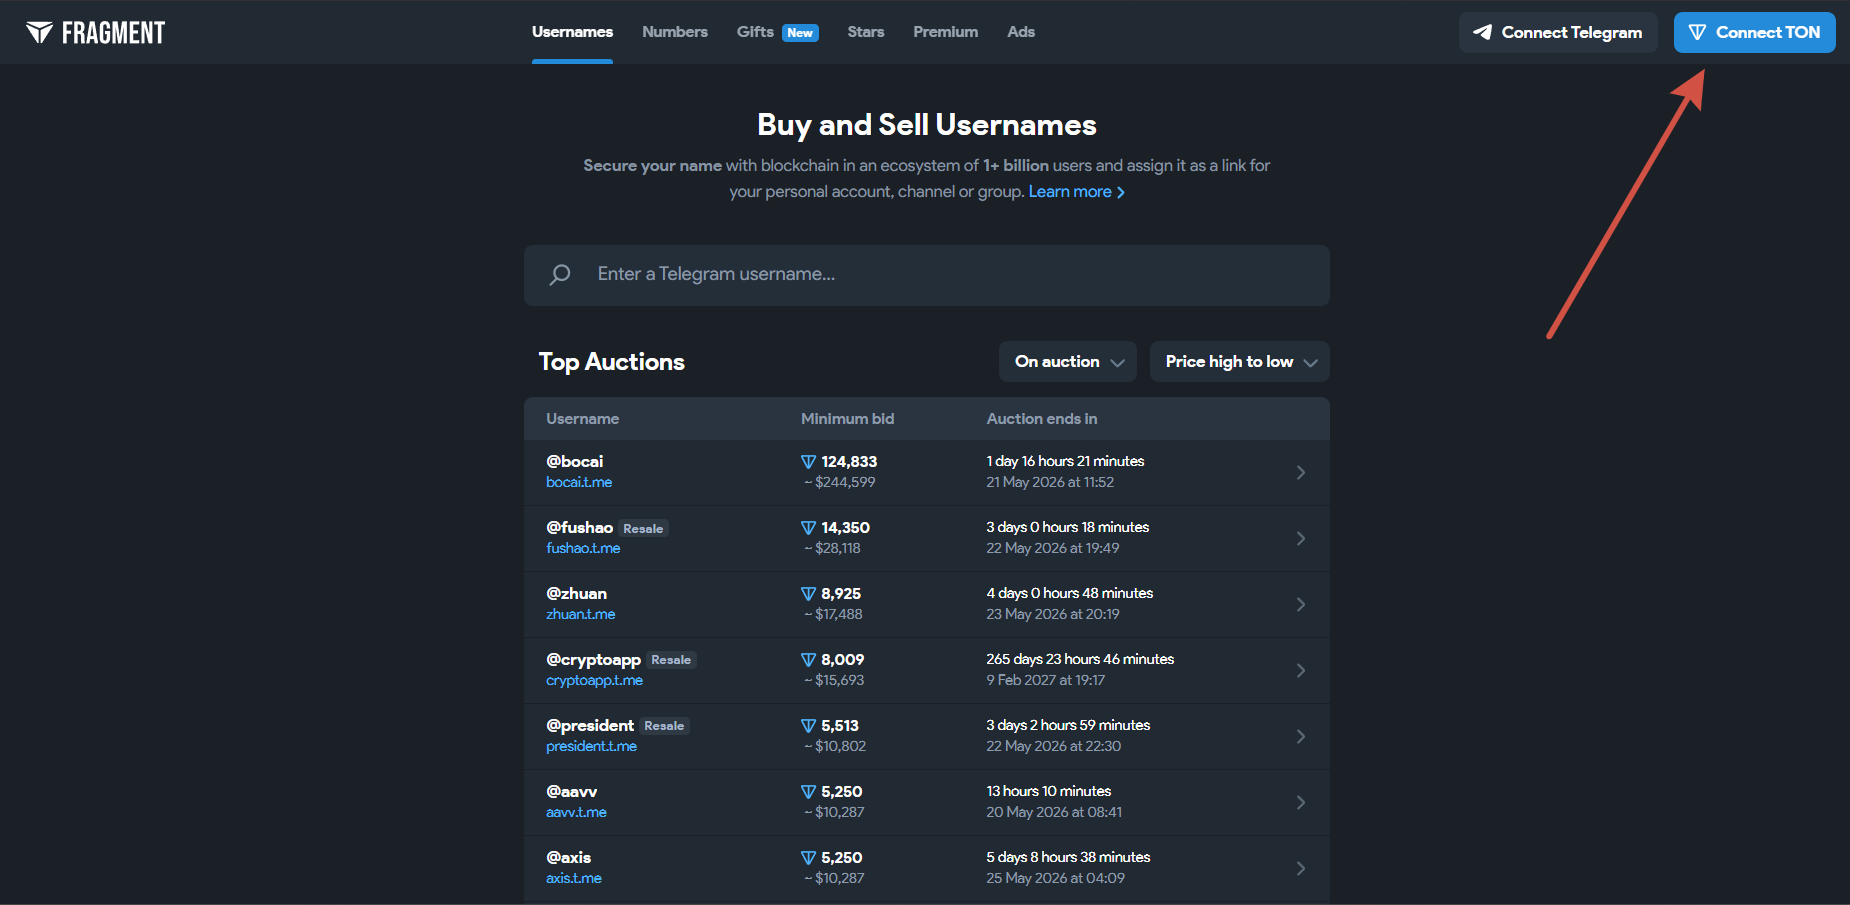Open the bocai.t.me link

click(x=579, y=482)
